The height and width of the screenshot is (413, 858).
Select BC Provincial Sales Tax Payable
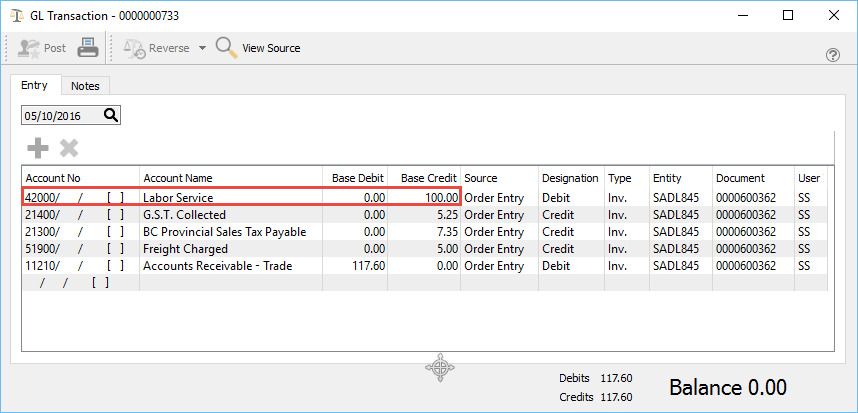pyautogui.click(x=224, y=232)
